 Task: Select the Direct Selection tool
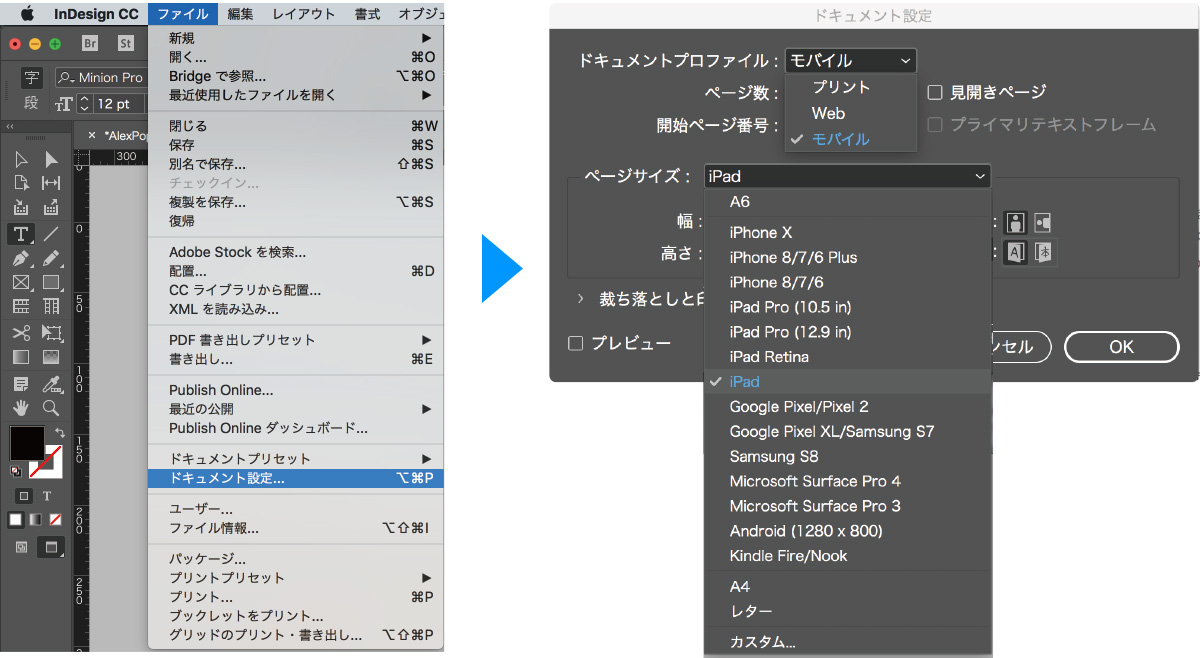[x=51, y=160]
